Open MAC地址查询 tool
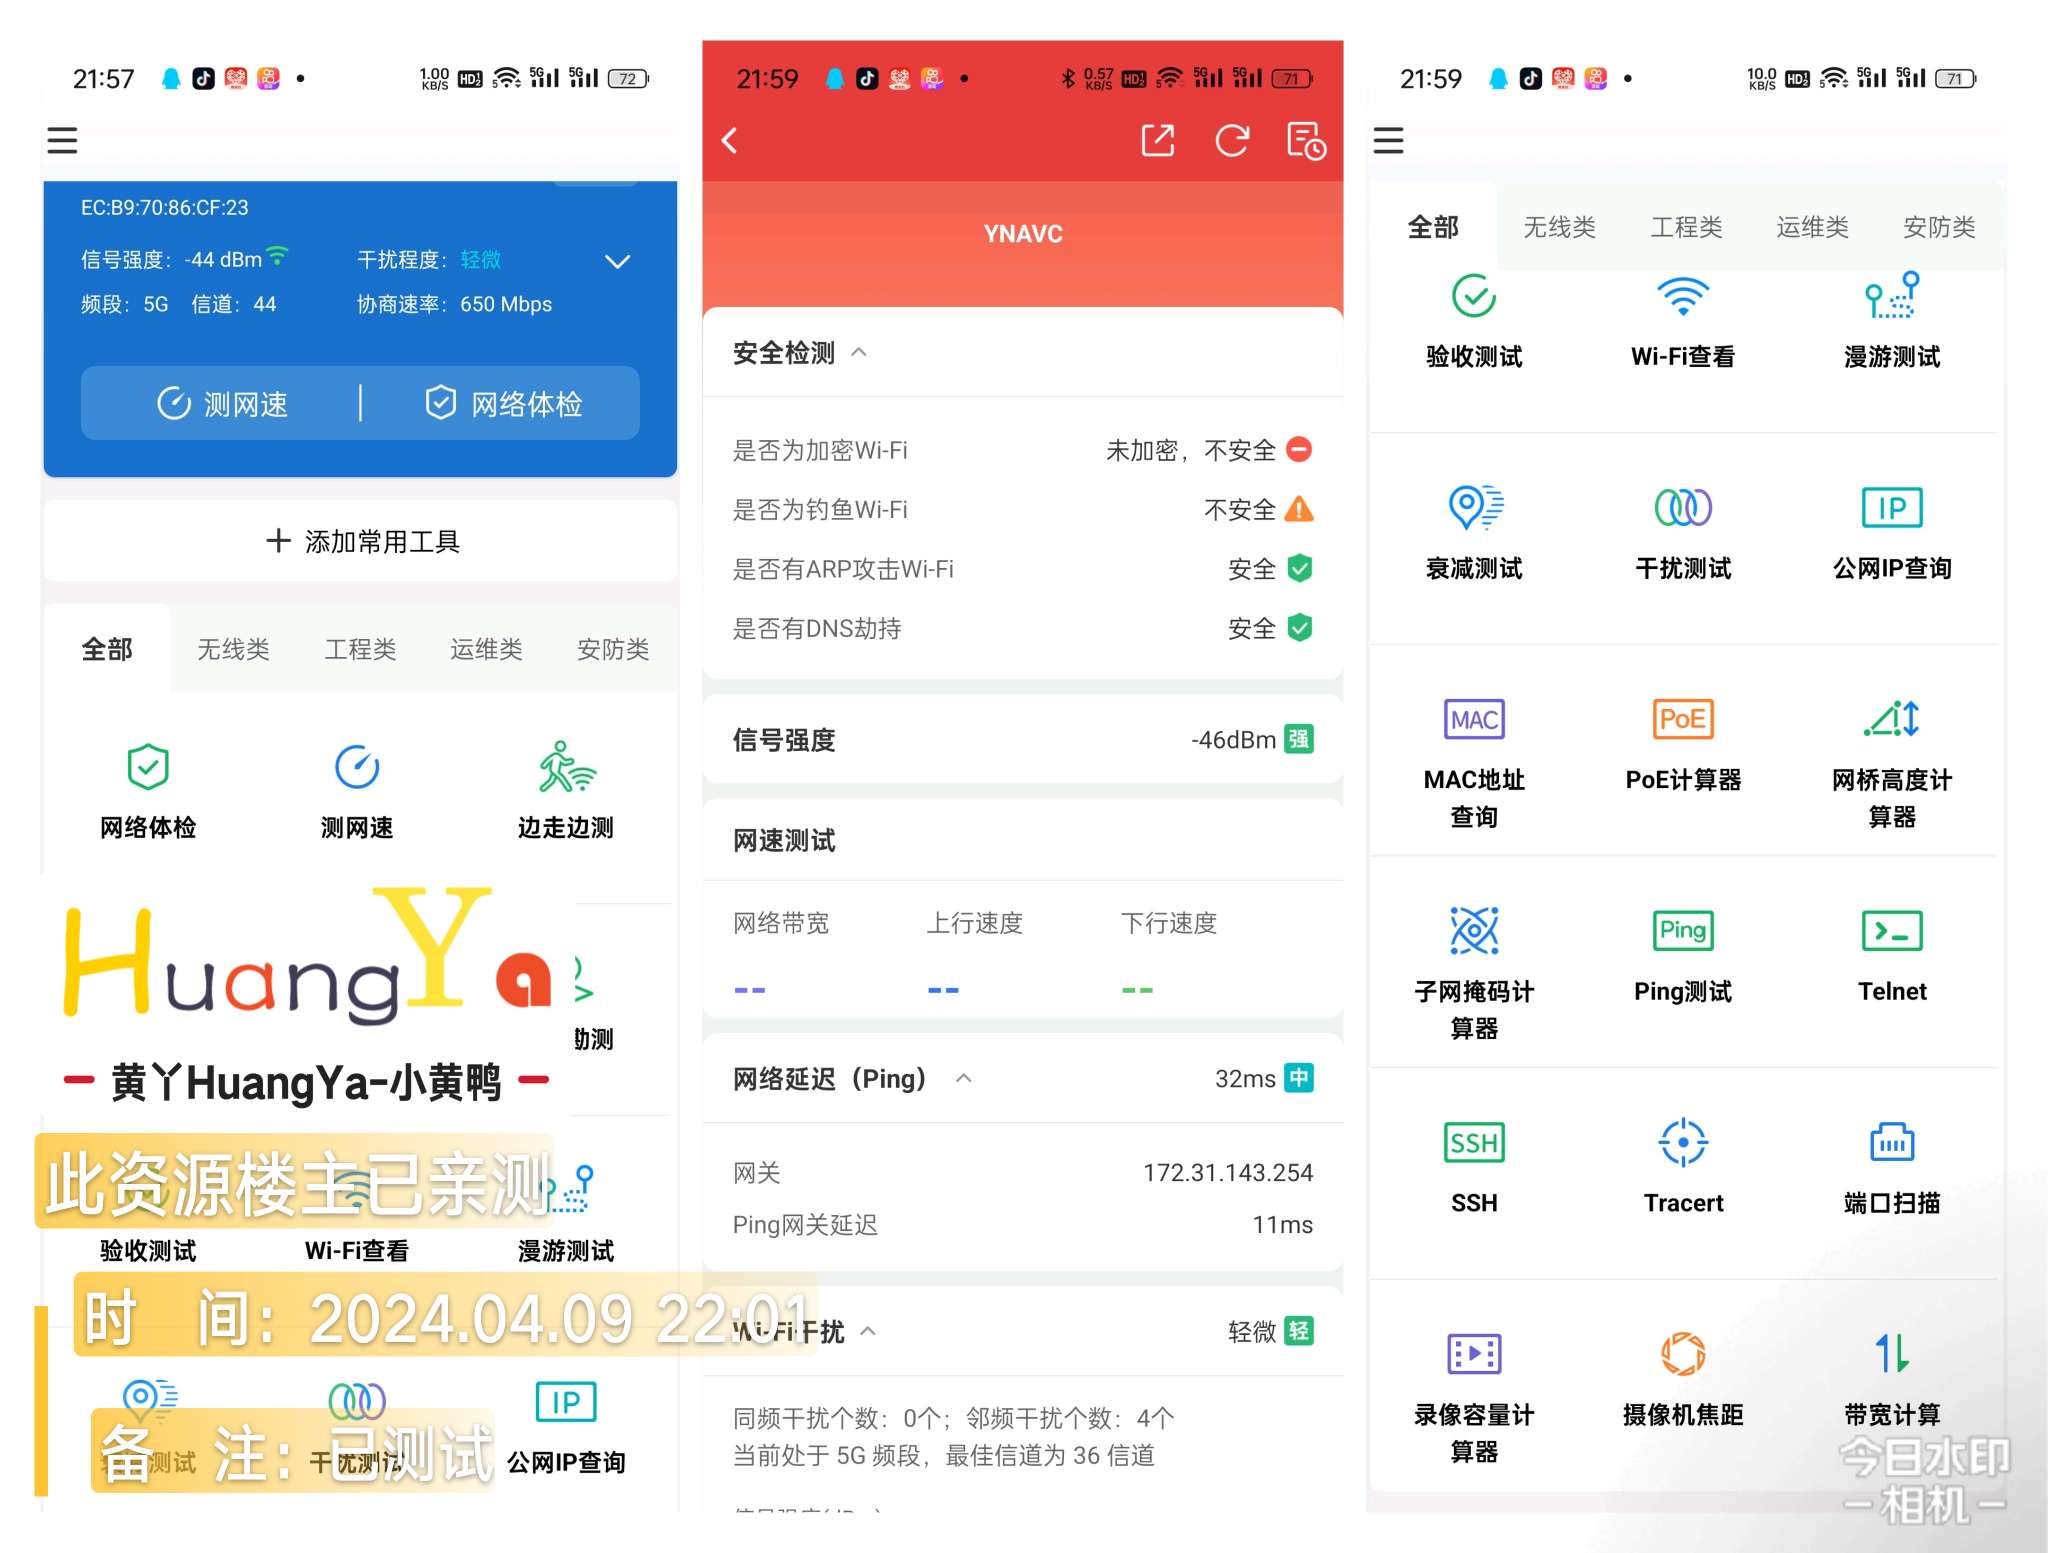2048x1553 pixels. (x=1474, y=762)
